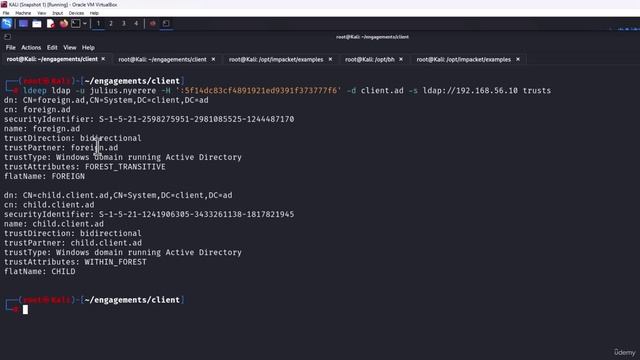Screen dimensions: 640x360
Task: Click the purple show-desktop panel icon
Action: click(23, 24)
